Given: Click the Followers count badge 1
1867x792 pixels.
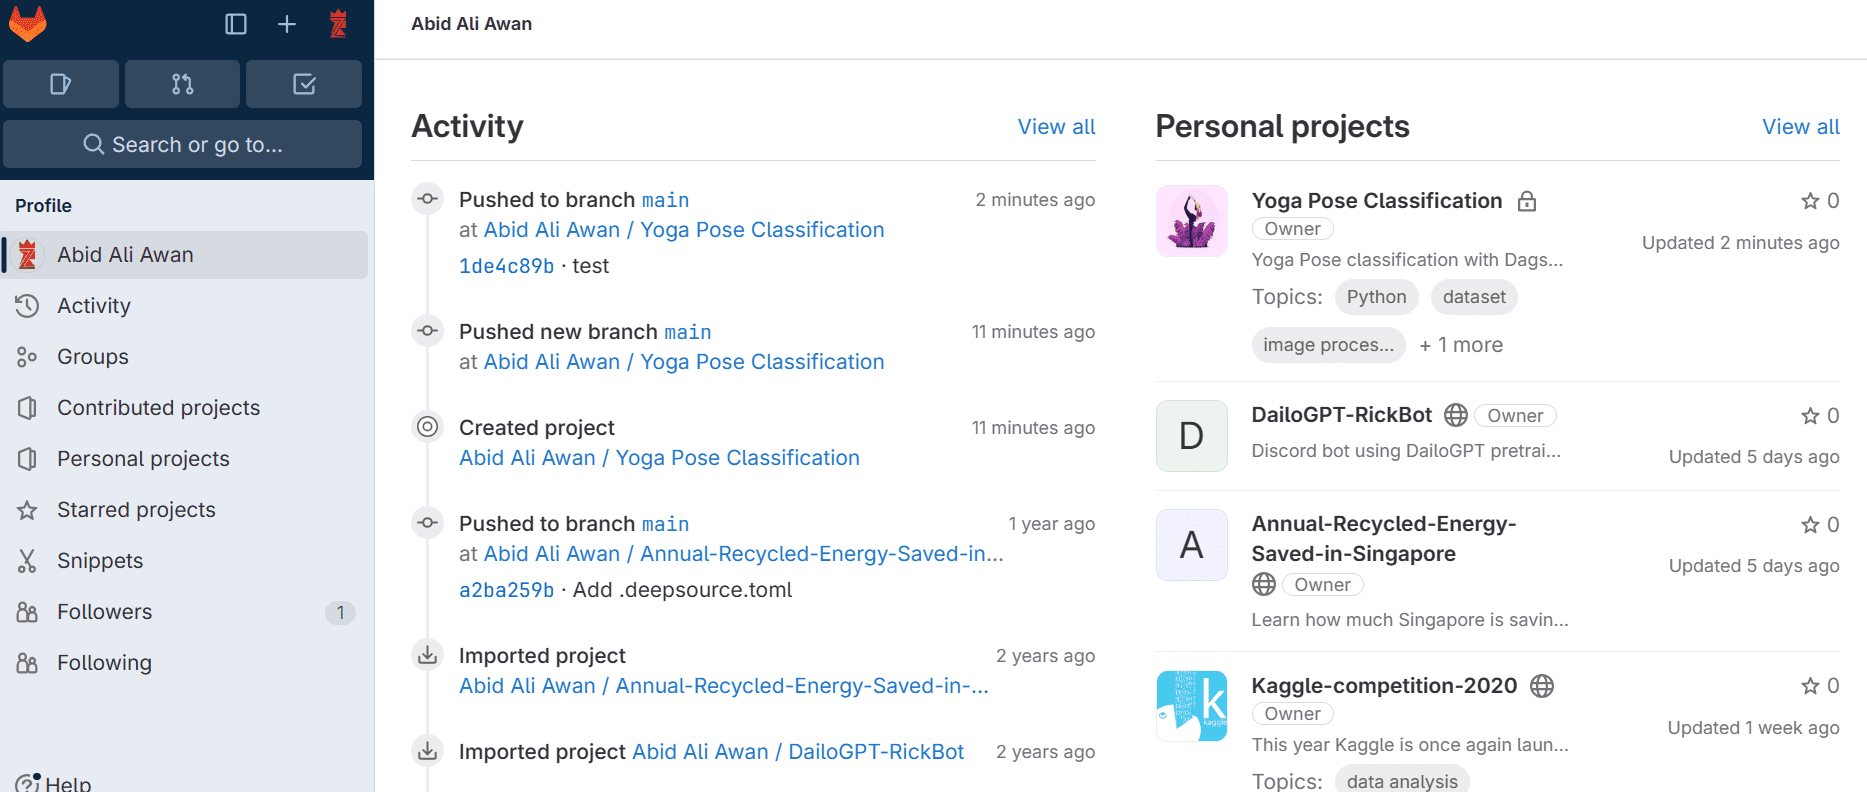Looking at the screenshot, I should pyautogui.click(x=340, y=613).
